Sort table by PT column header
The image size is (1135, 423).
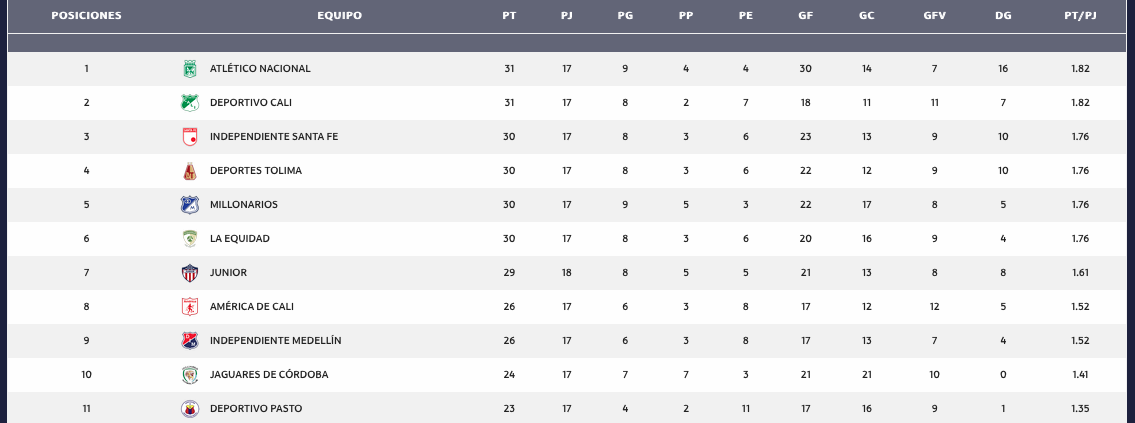[x=509, y=16]
